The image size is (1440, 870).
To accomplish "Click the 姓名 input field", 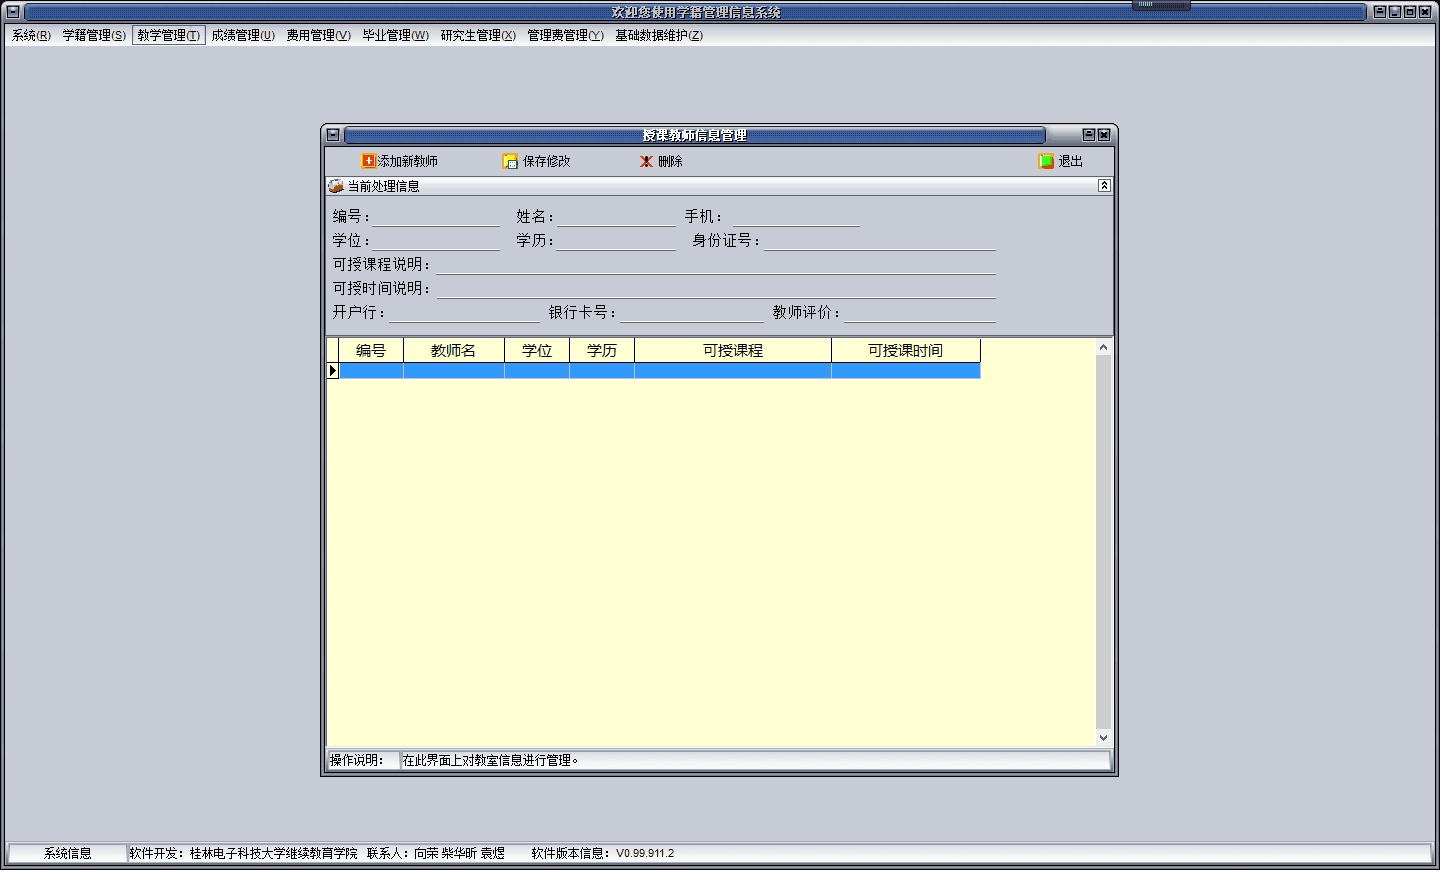I will [x=616, y=216].
